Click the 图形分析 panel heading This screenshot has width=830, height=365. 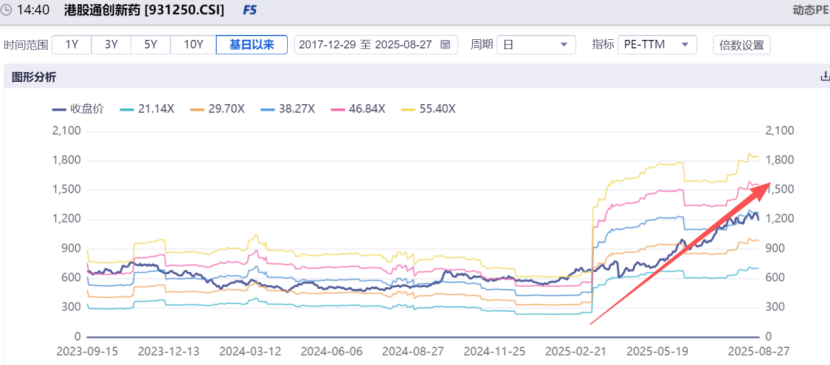tap(34, 77)
